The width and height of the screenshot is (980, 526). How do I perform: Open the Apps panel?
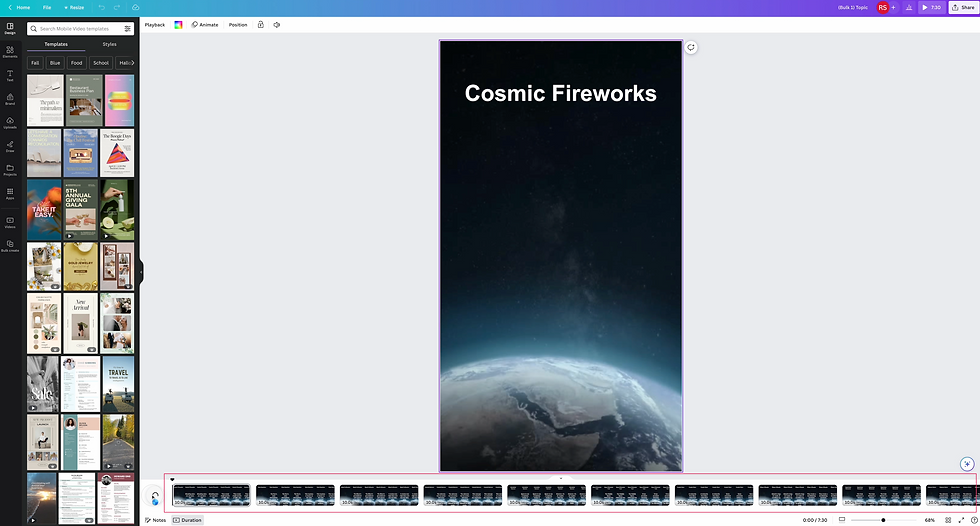(x=10, y=194)
